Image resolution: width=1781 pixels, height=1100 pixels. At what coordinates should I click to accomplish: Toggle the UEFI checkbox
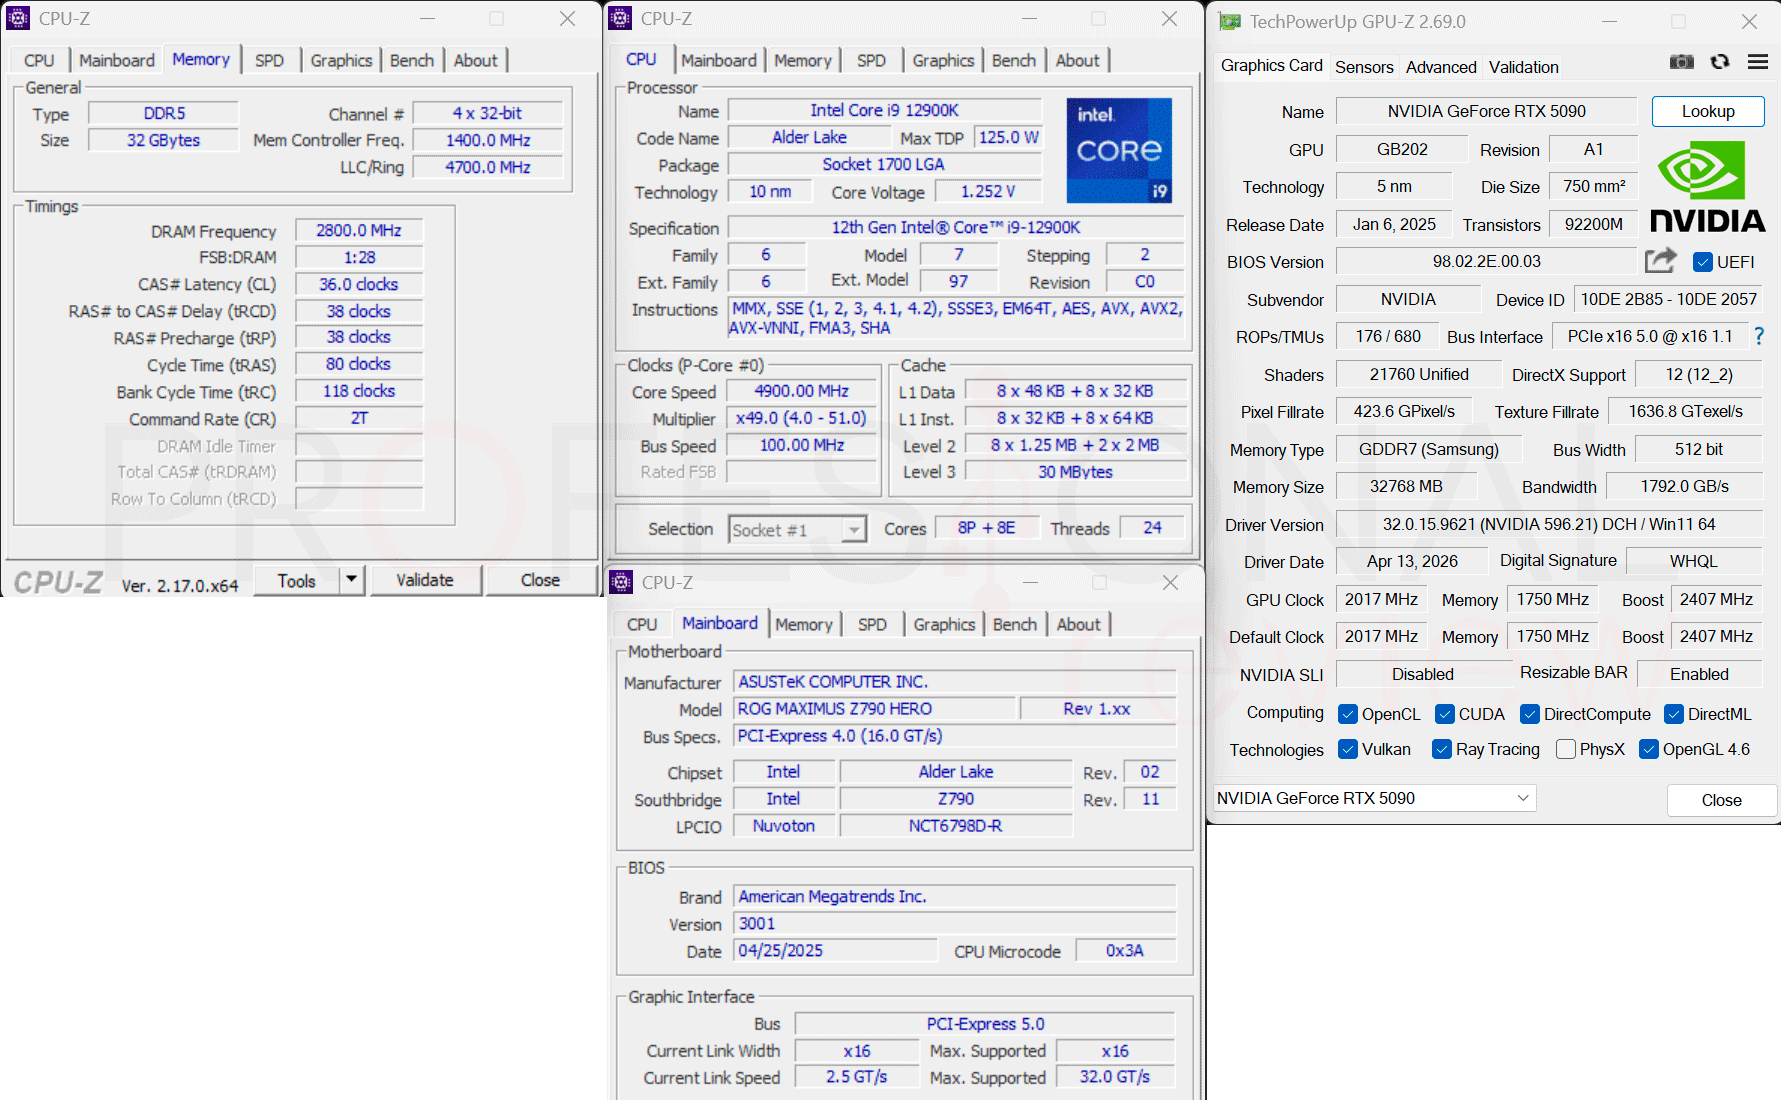coord(1703,262)
